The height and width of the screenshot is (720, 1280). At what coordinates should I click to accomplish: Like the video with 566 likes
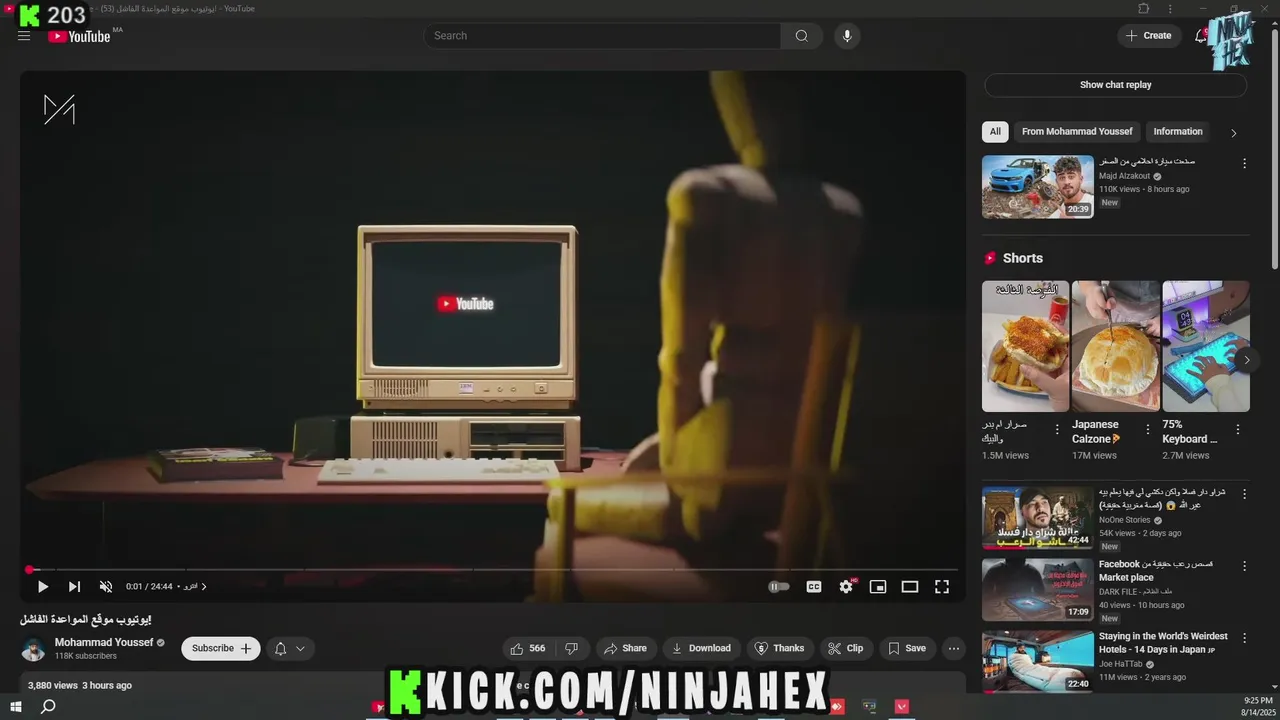pos(528,648)
